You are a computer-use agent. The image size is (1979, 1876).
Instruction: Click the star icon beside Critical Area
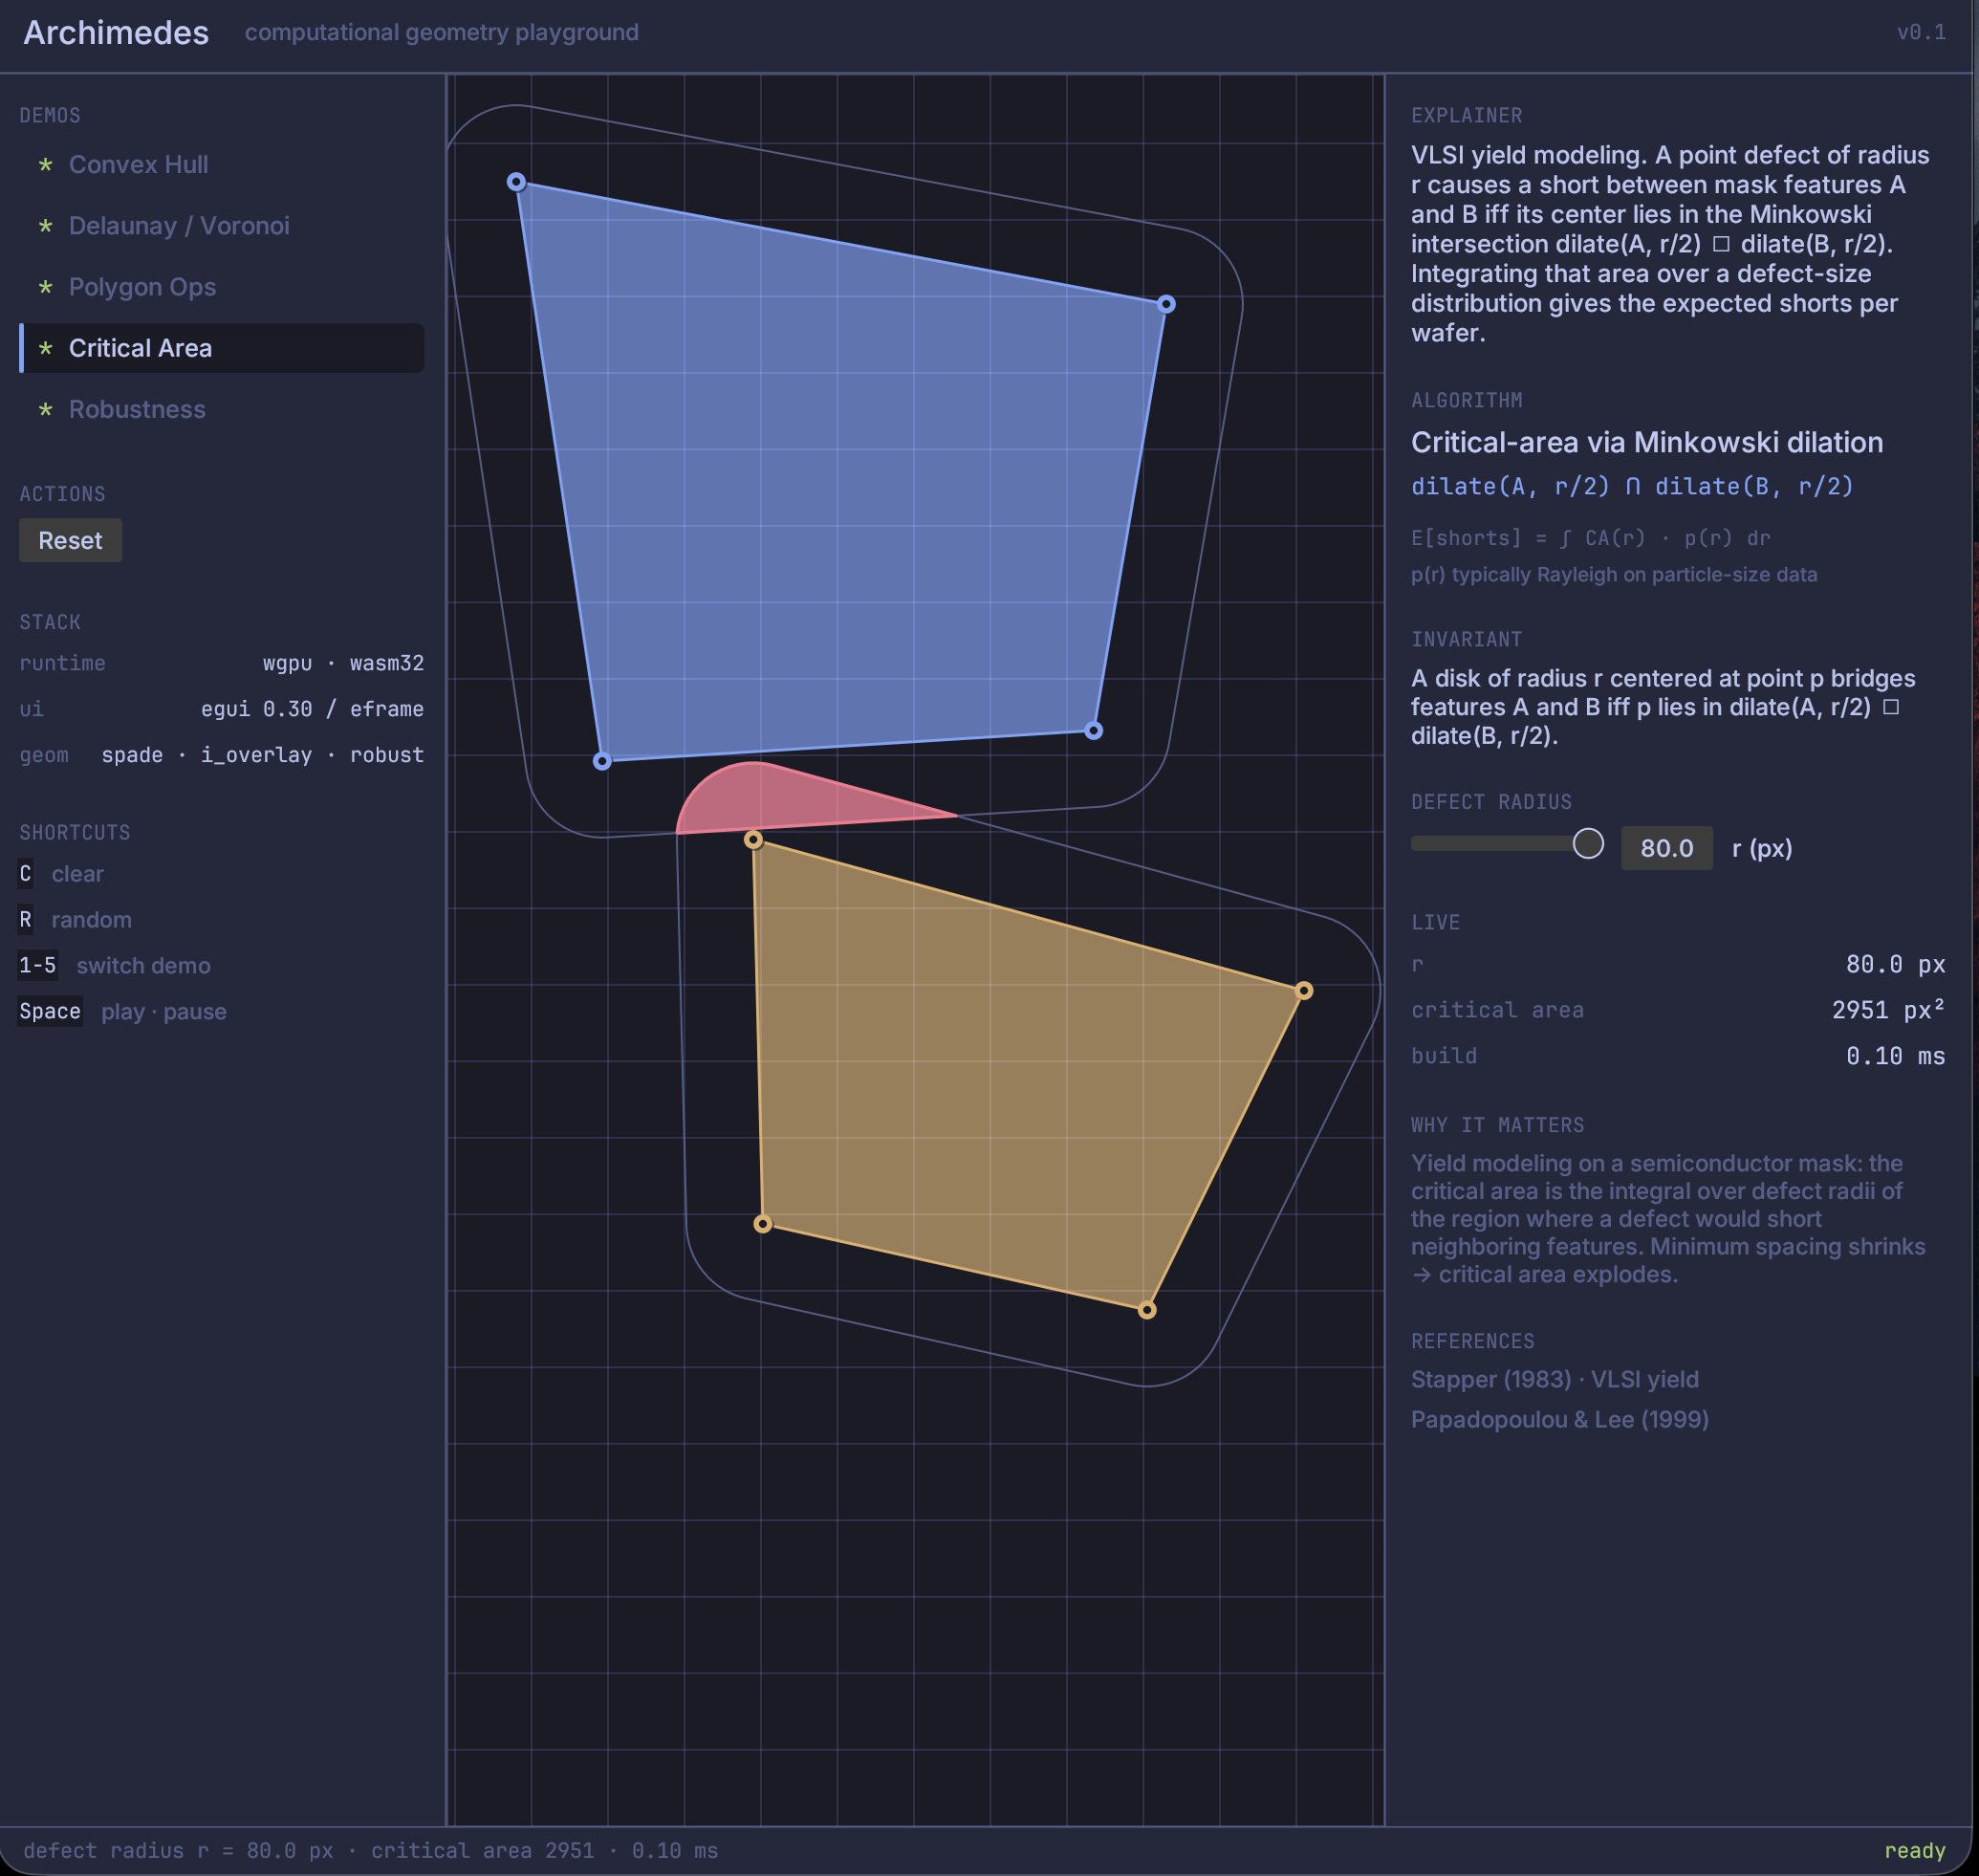coord(45,349)
